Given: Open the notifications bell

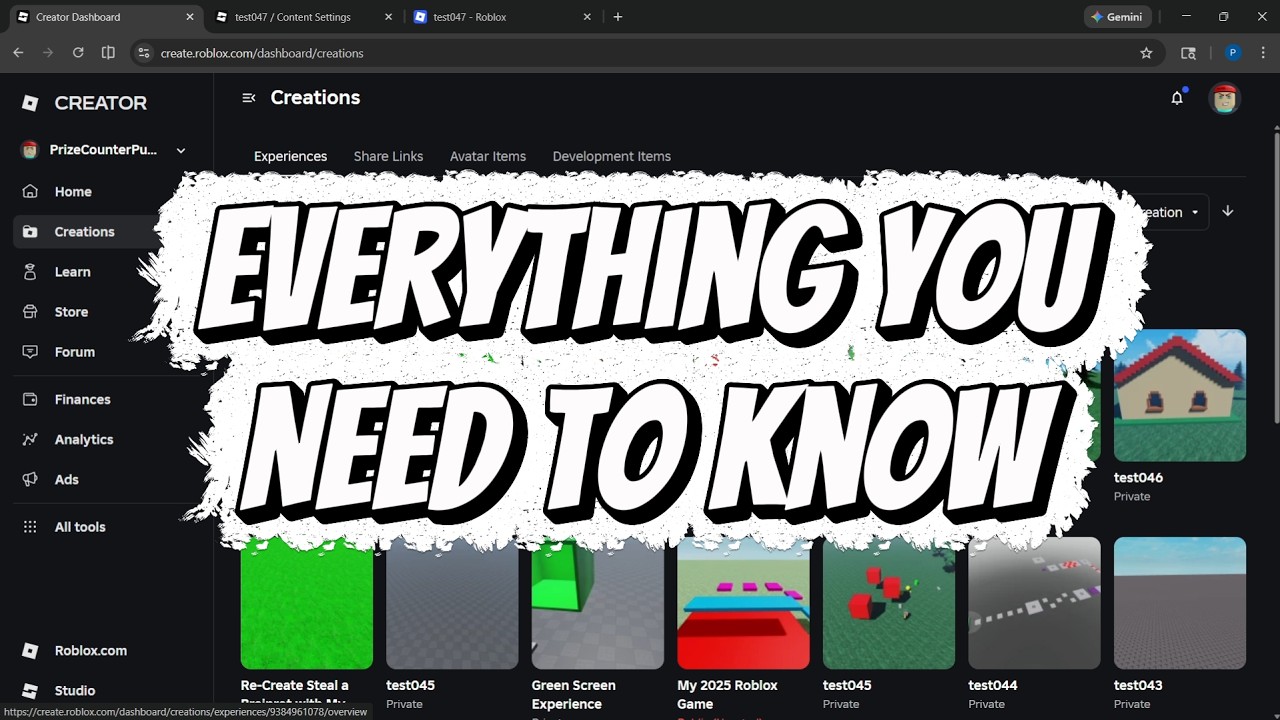Looking at the screenshot, I should (1177, 98).
